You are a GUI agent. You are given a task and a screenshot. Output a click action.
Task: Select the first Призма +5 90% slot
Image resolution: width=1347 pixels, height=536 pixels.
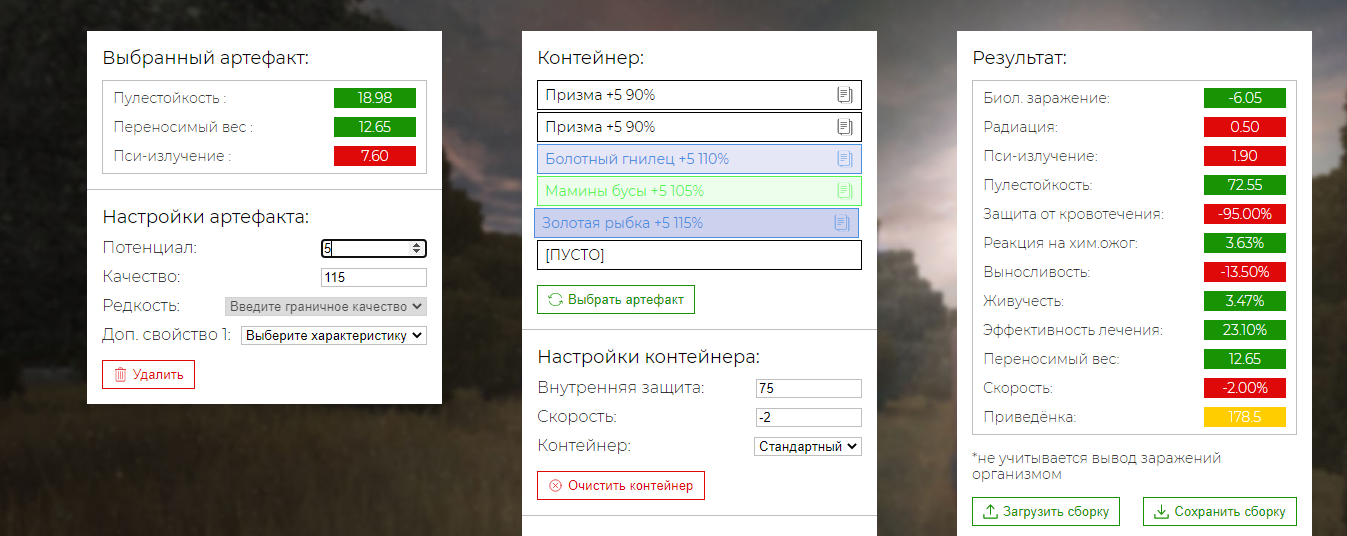[x=699, y=95]
